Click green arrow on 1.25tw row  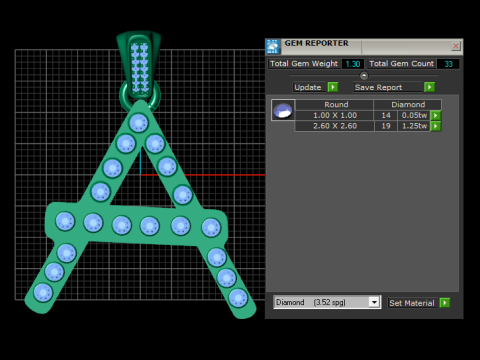[x=436, y=126]
